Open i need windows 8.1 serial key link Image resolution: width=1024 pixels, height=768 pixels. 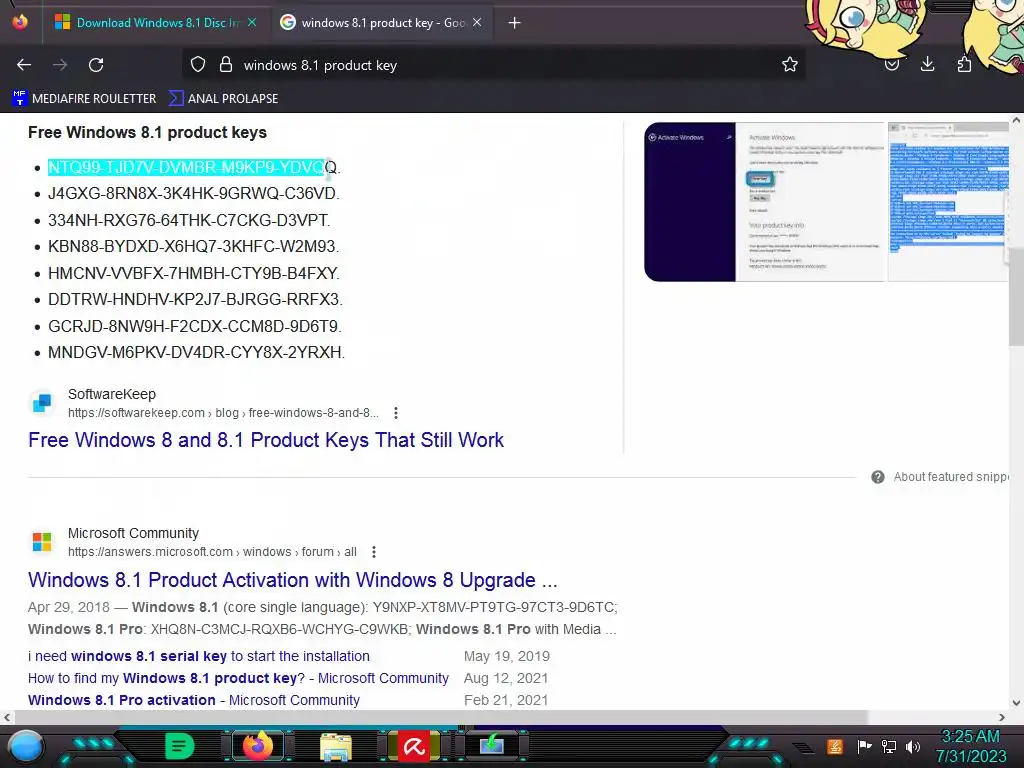coord(199,656)
